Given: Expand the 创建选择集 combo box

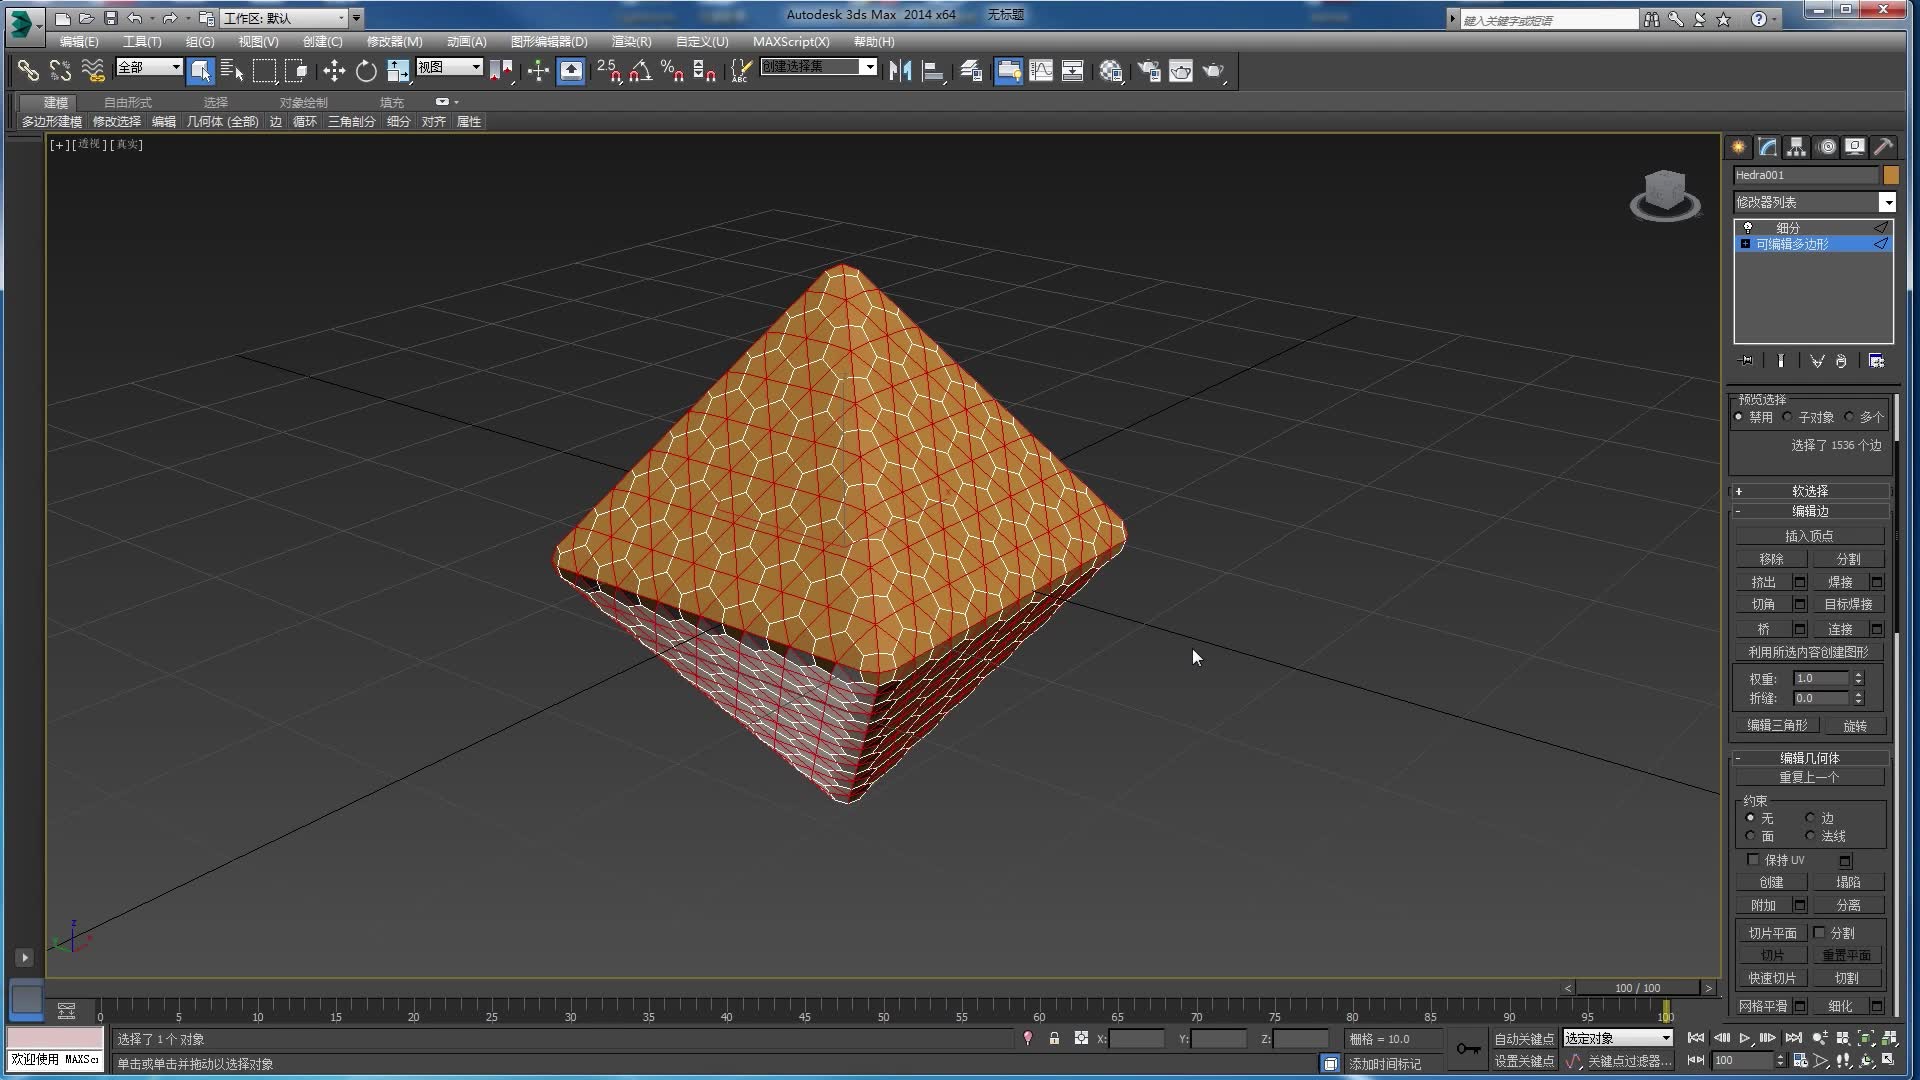Looking at the screenshot, I should click(868, 67).
